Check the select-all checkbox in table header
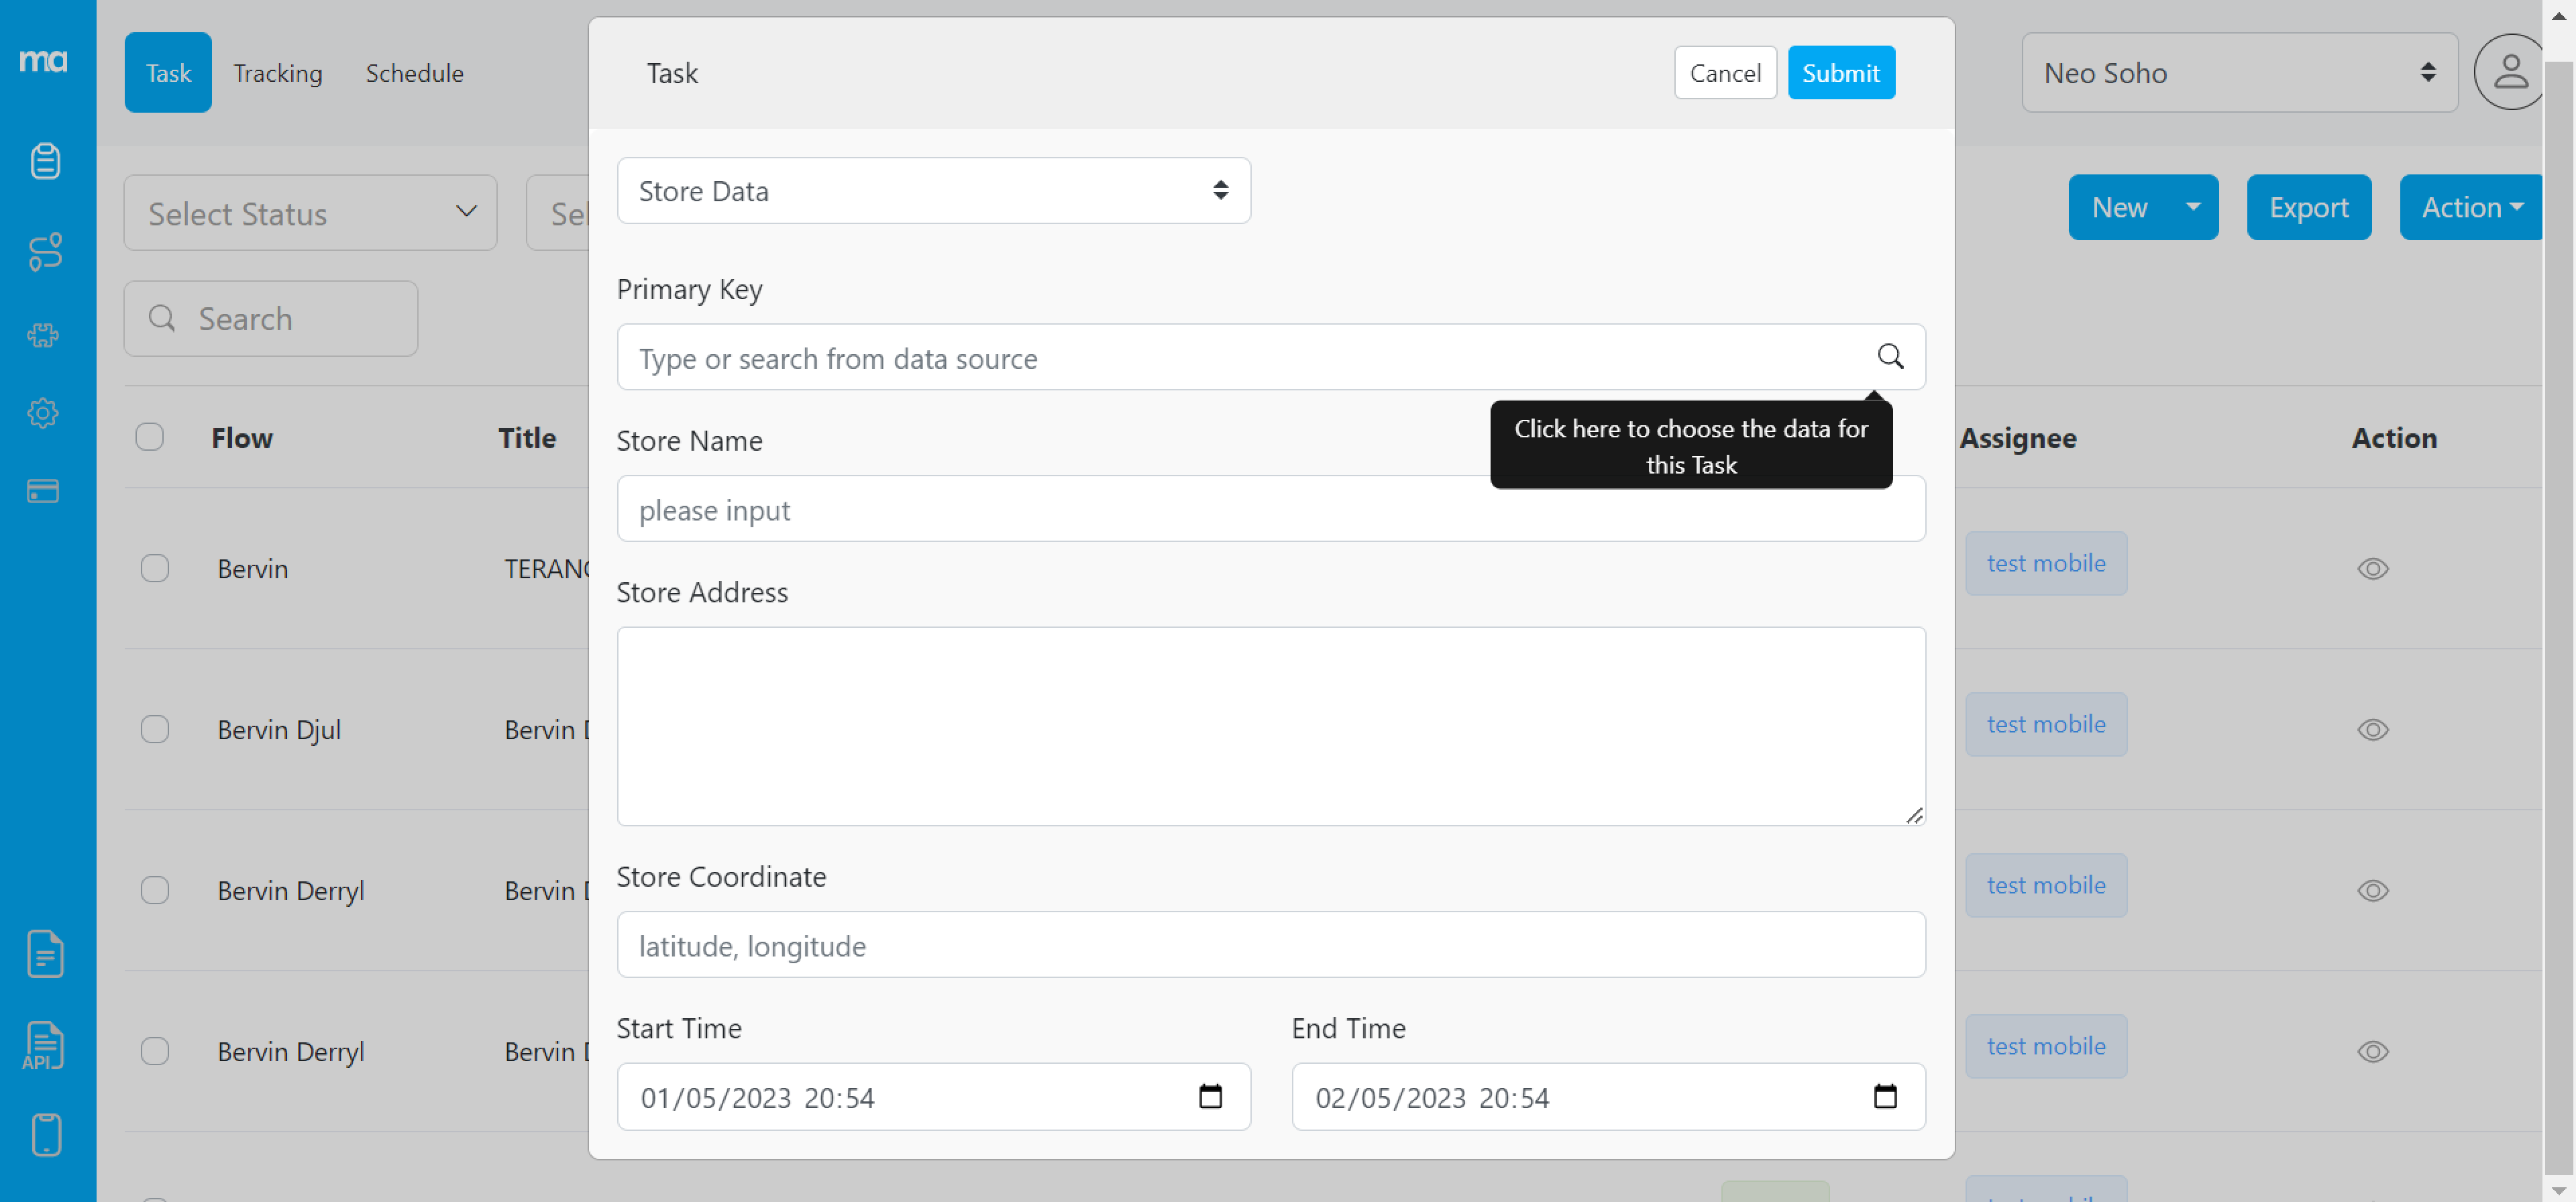This screenshot has height=1202, width=2576. 150,437
